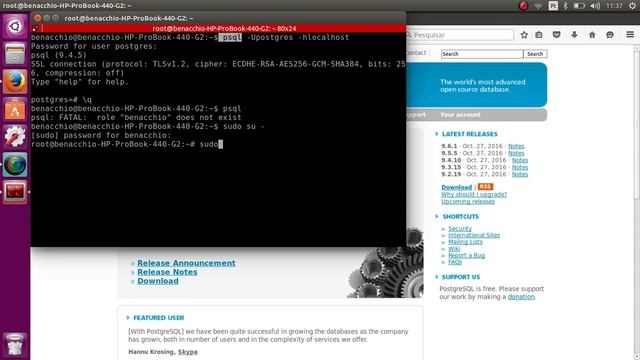This screenshot has height=360, width=640.
Task: Open the battery indicator menu
Action: tap(579, 6)
